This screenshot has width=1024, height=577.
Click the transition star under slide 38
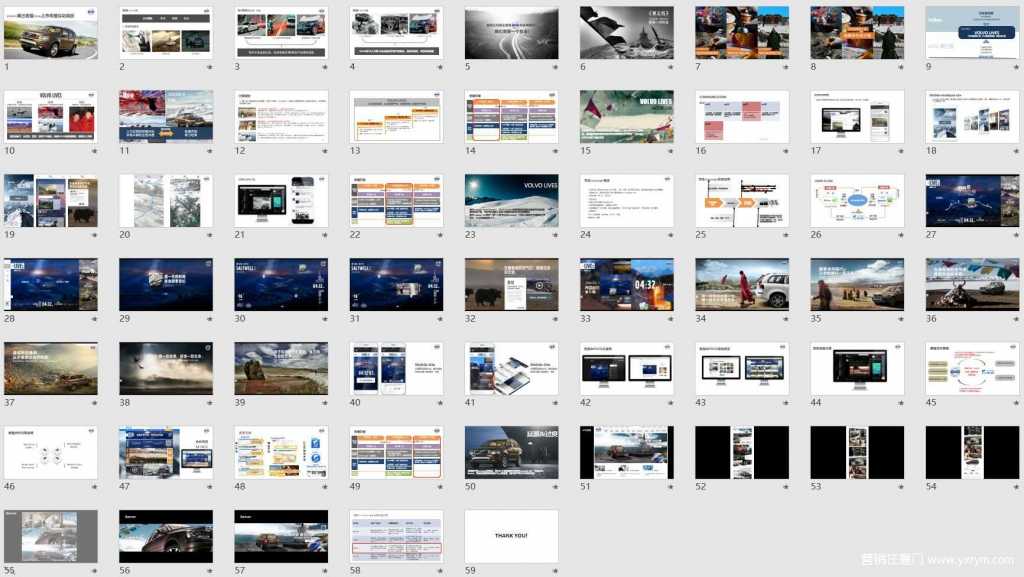pyautogui.click(x=210, y=403)
